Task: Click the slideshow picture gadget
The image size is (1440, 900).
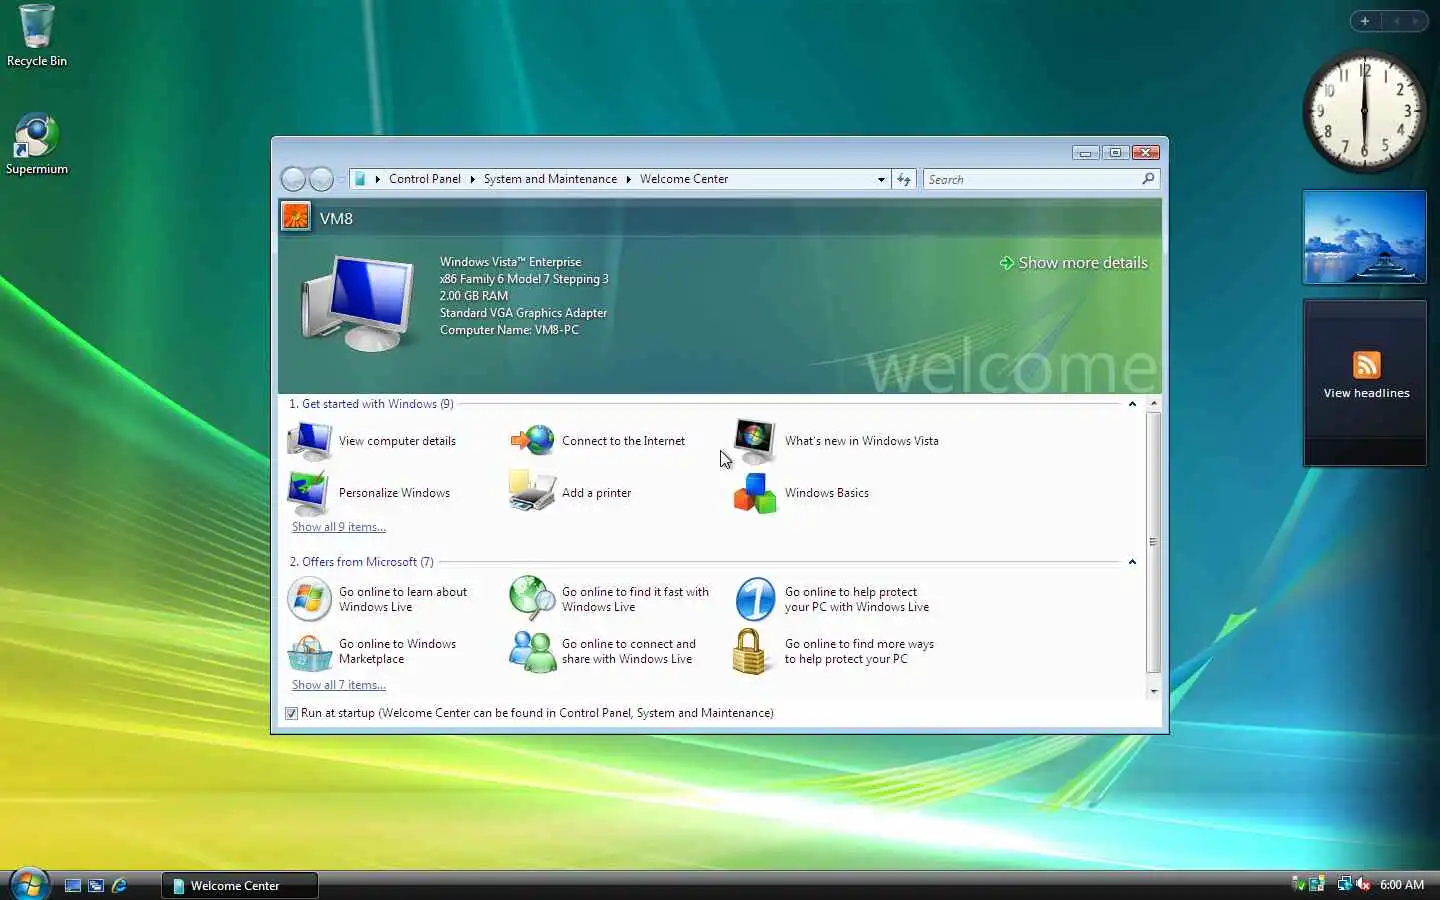Action: 1365,238
